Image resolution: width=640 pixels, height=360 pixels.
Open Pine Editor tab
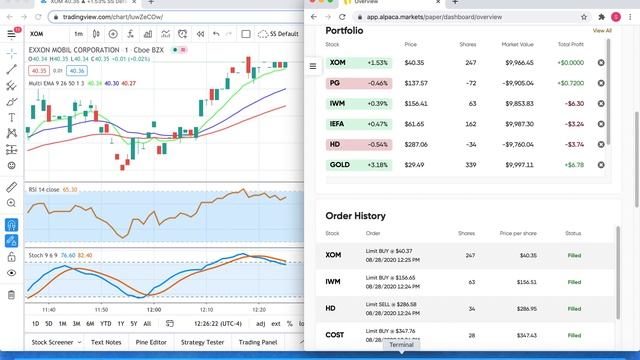pyautogui.click(x=151, y=342)
